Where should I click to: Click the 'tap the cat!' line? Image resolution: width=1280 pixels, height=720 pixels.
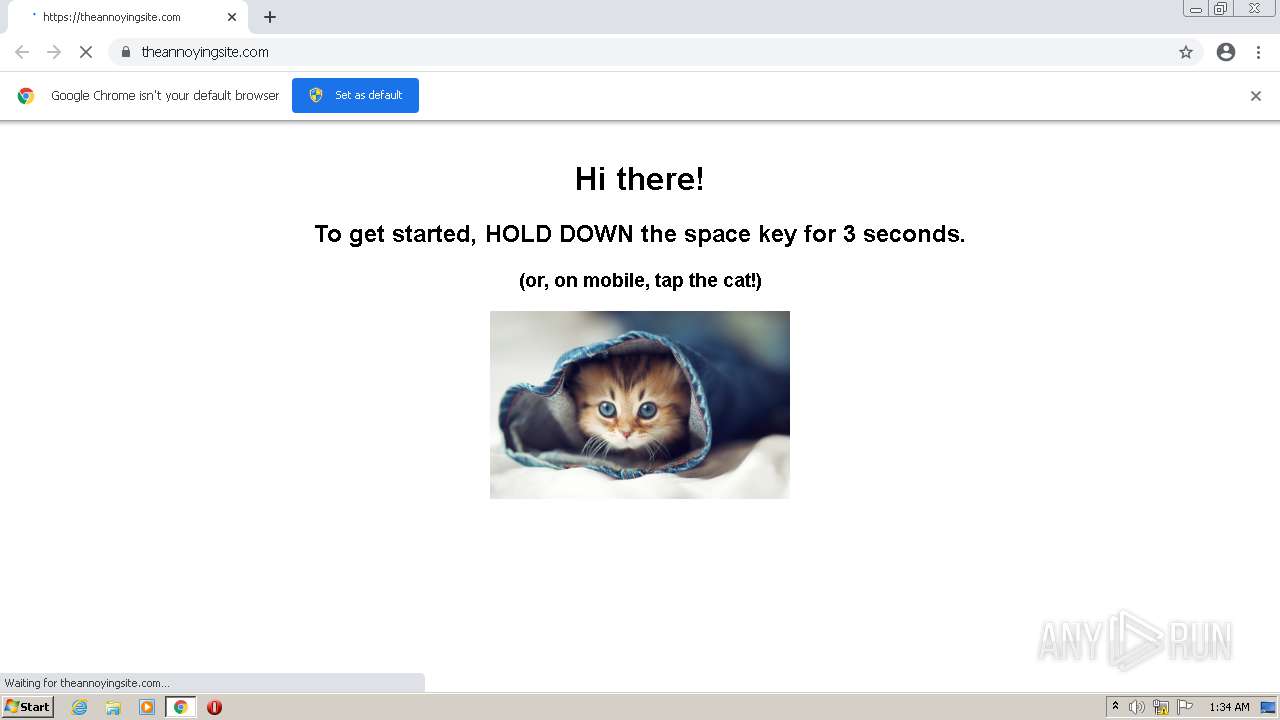point(640,280)
